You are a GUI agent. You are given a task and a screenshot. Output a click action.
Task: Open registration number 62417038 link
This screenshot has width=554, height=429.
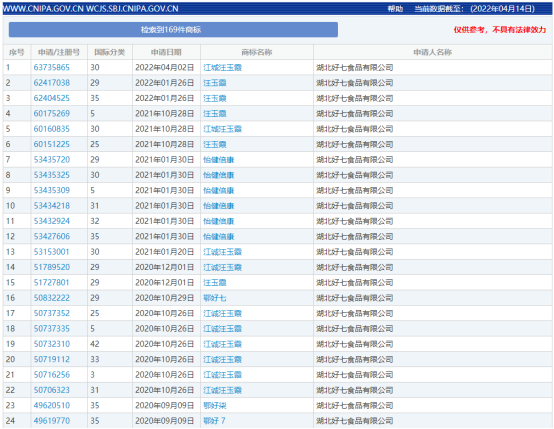pos(52,83)
